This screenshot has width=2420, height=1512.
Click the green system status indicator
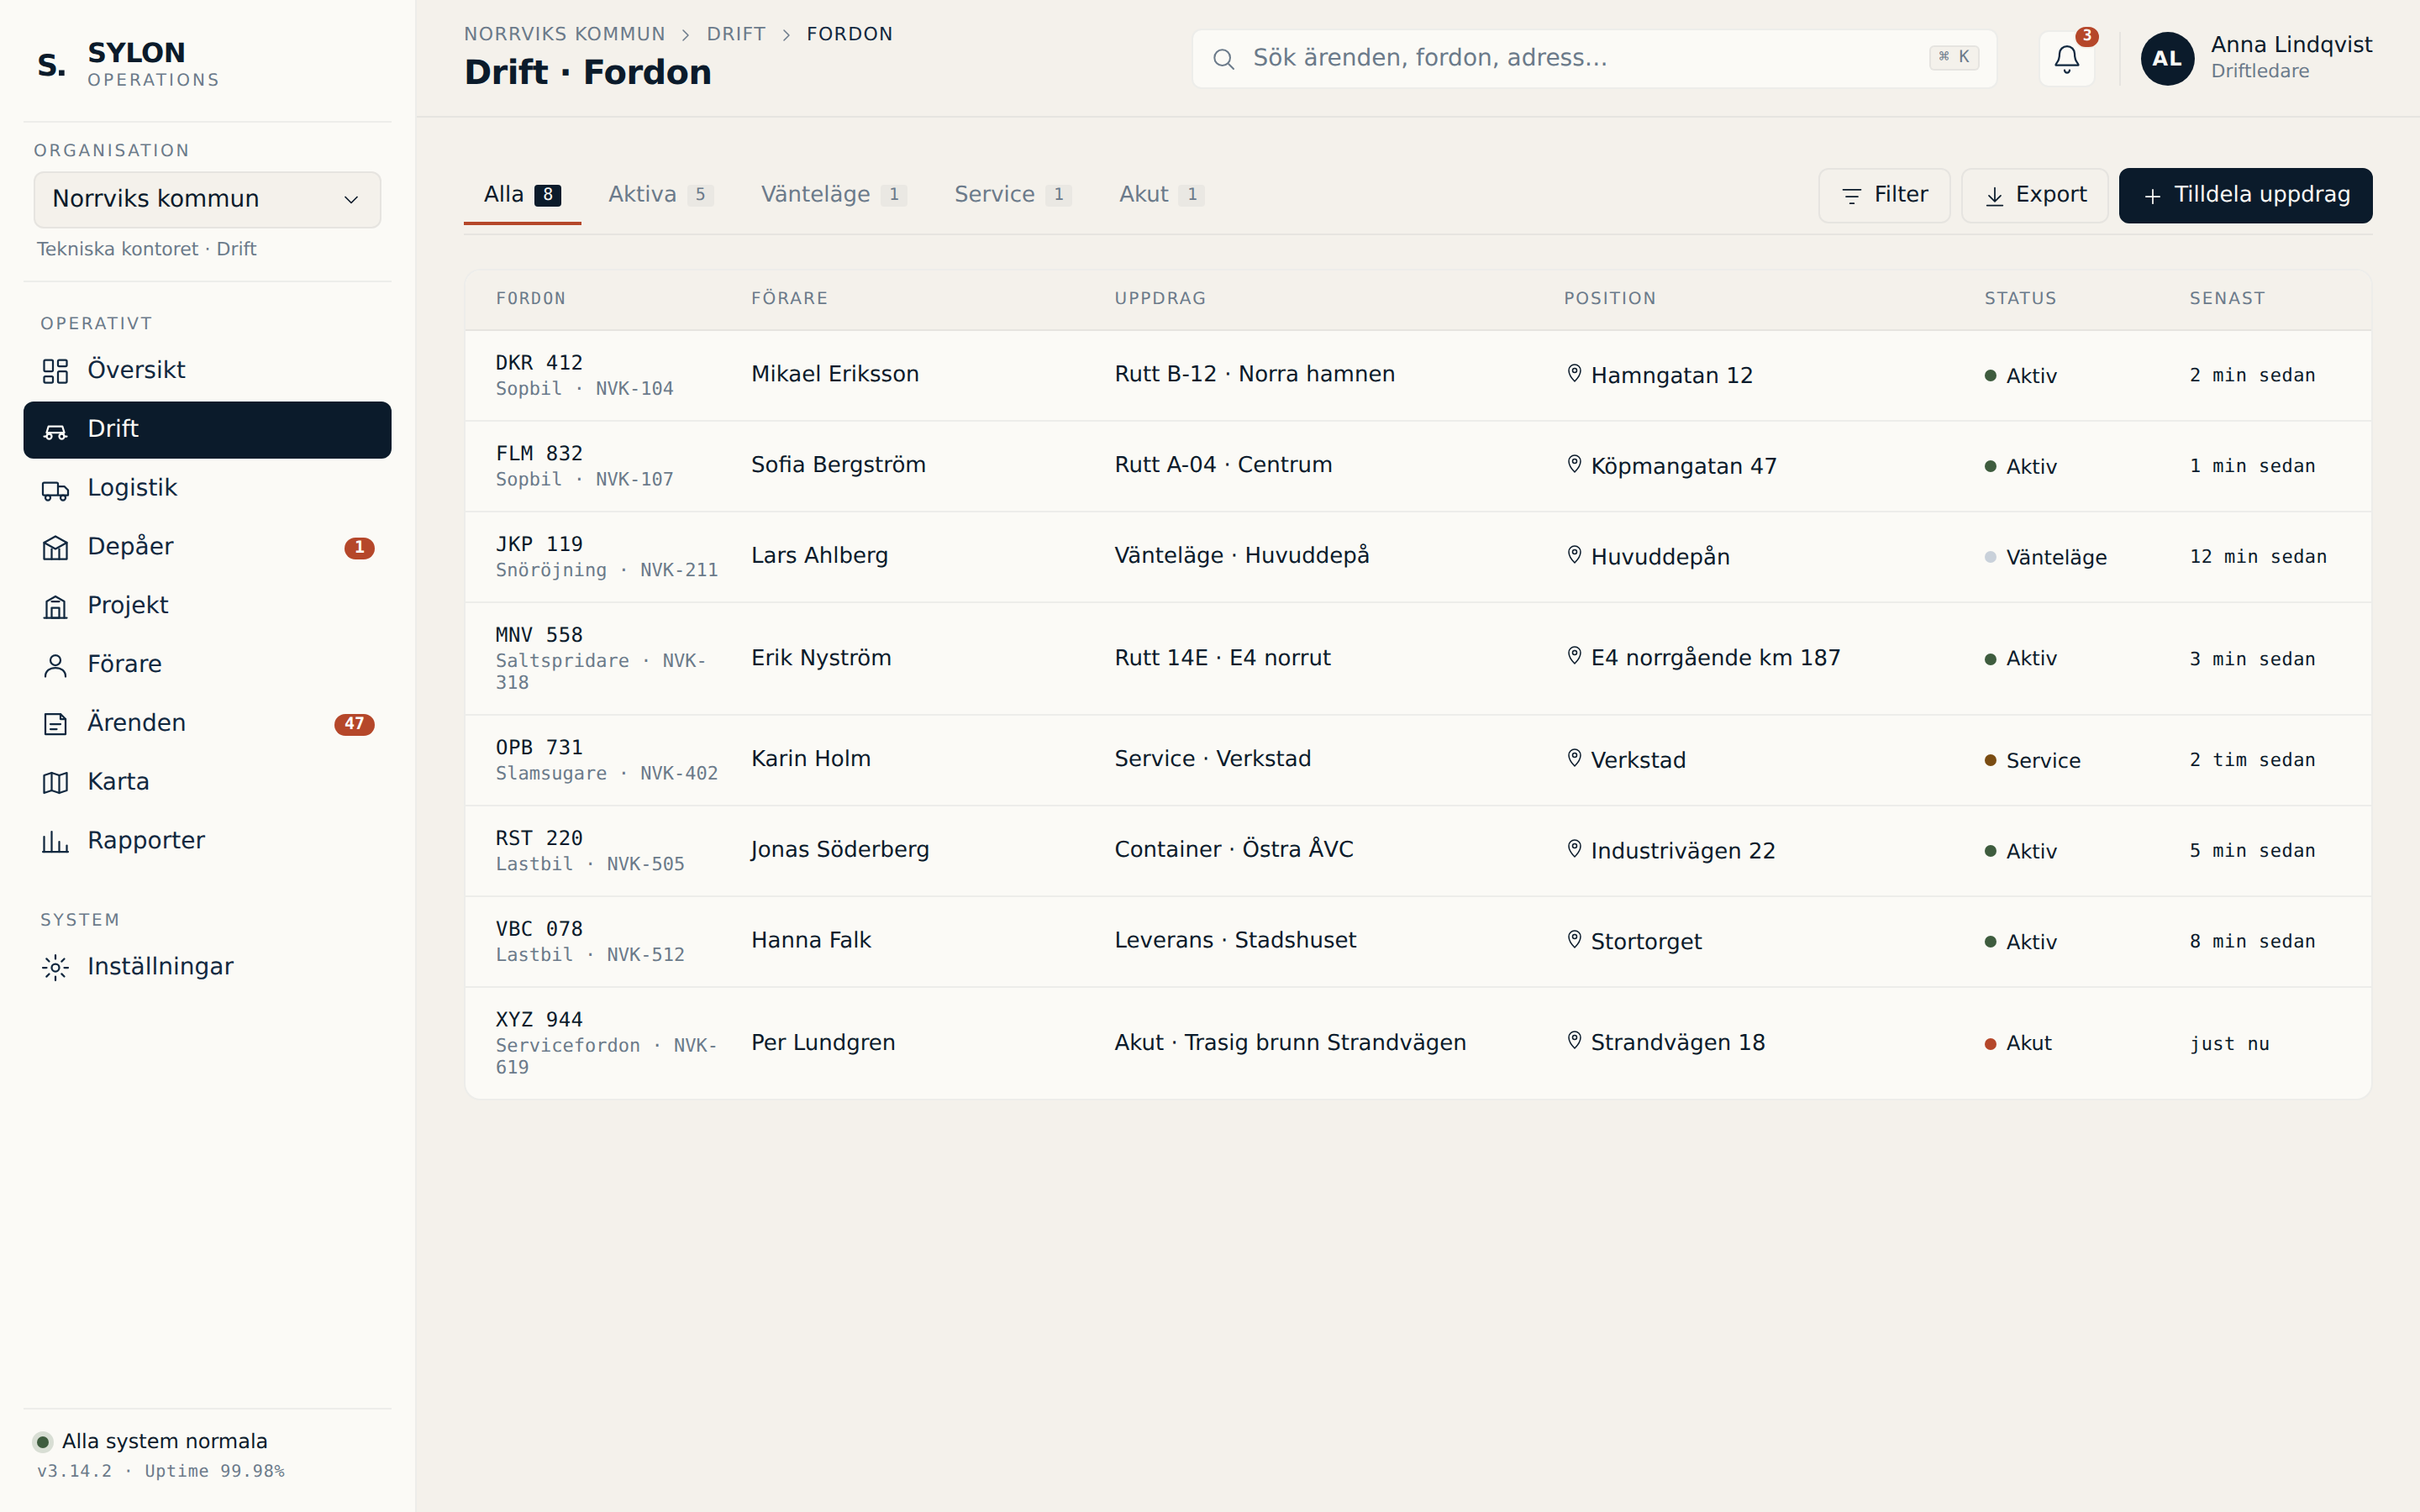click(42, 1442)
